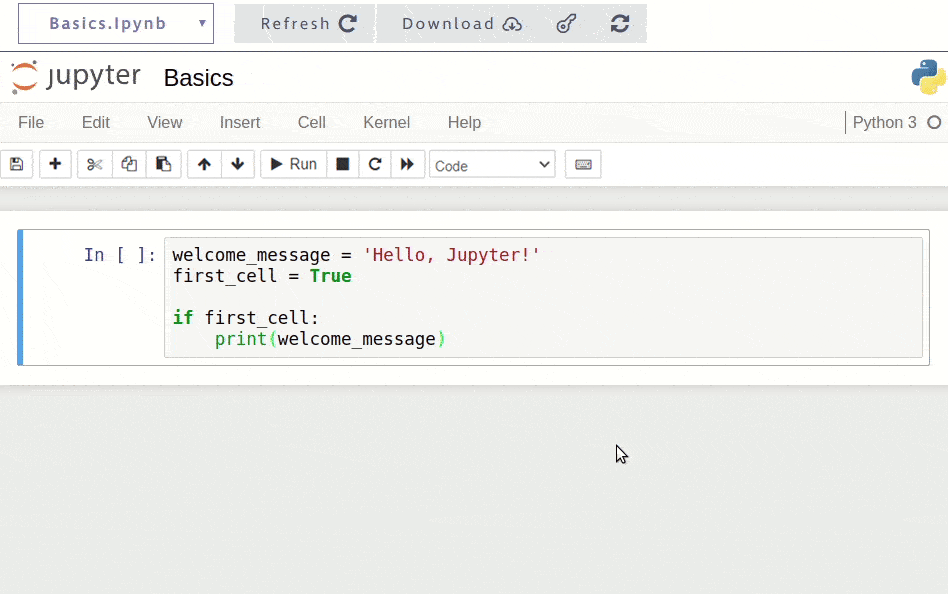Open the File menu
This screenshot has width=948, height=594.
[31, 122]
